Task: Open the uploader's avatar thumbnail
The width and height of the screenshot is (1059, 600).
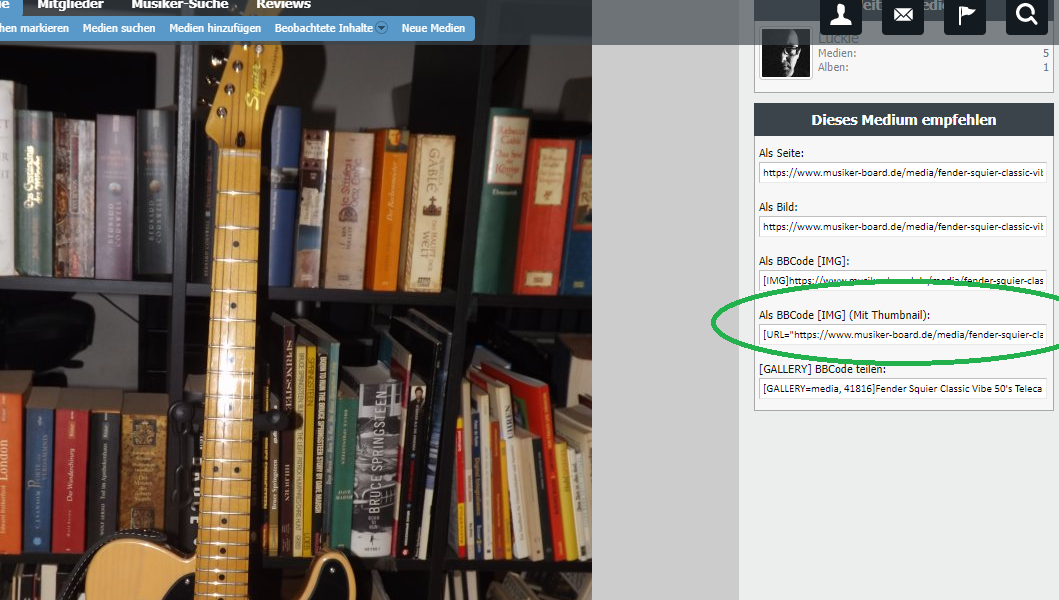Action: pyautogui.click(x=785, y=53)
